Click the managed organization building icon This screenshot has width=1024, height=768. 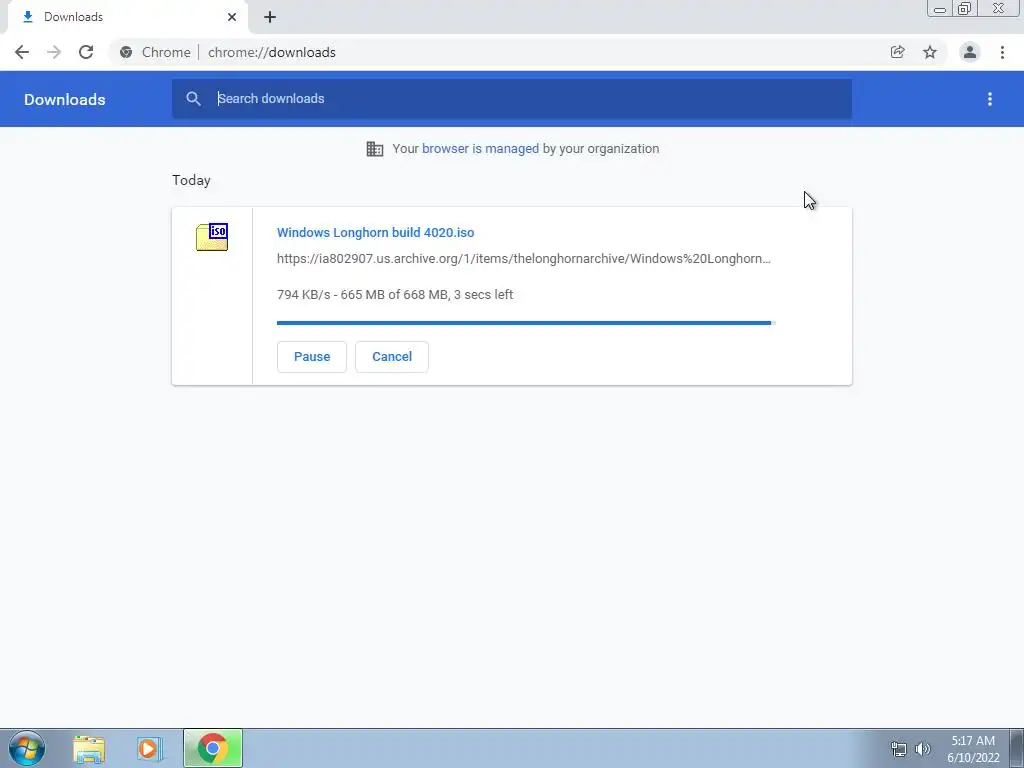point(375,149)
